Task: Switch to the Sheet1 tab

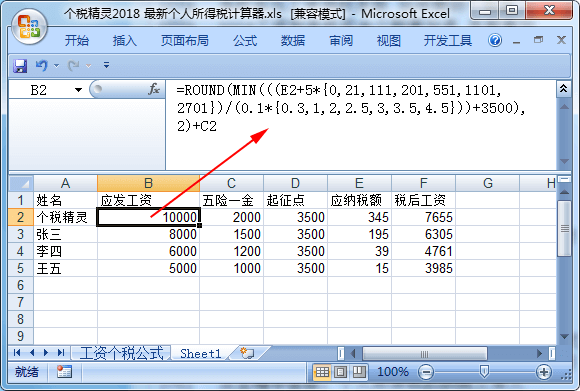Action: pos(201,354)
